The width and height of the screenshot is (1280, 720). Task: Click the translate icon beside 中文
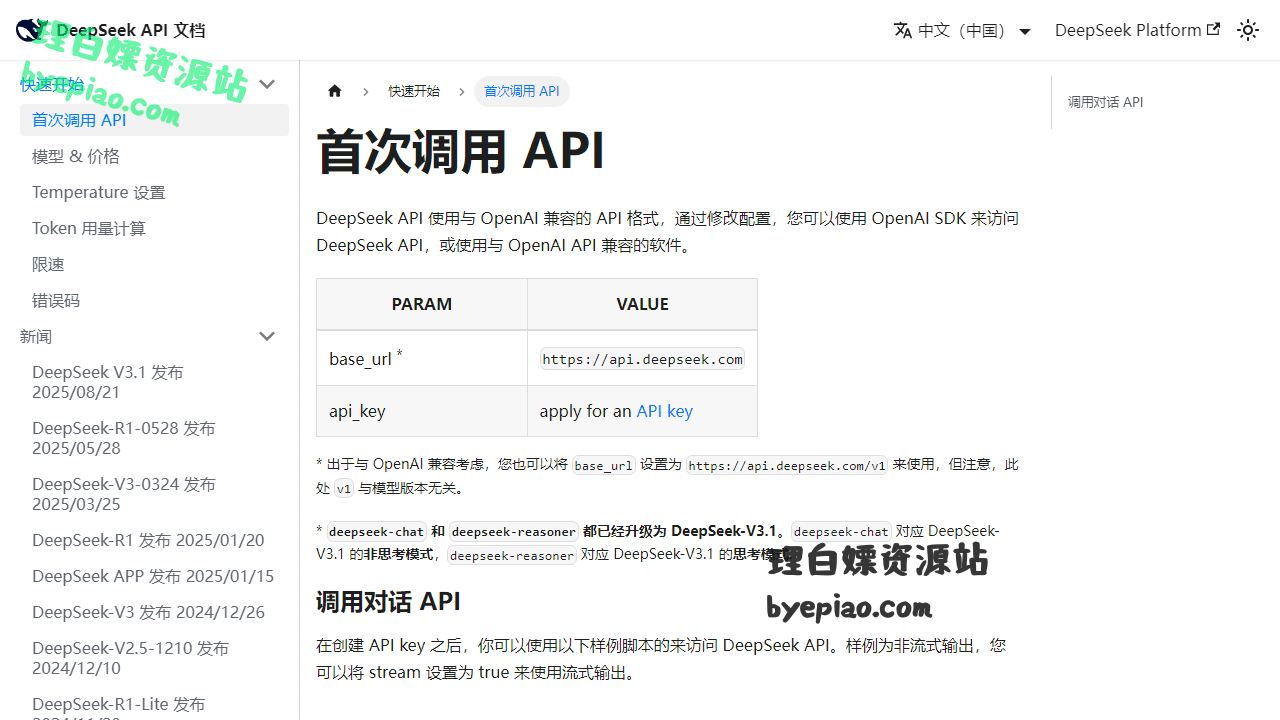click(x=903, y=30)
